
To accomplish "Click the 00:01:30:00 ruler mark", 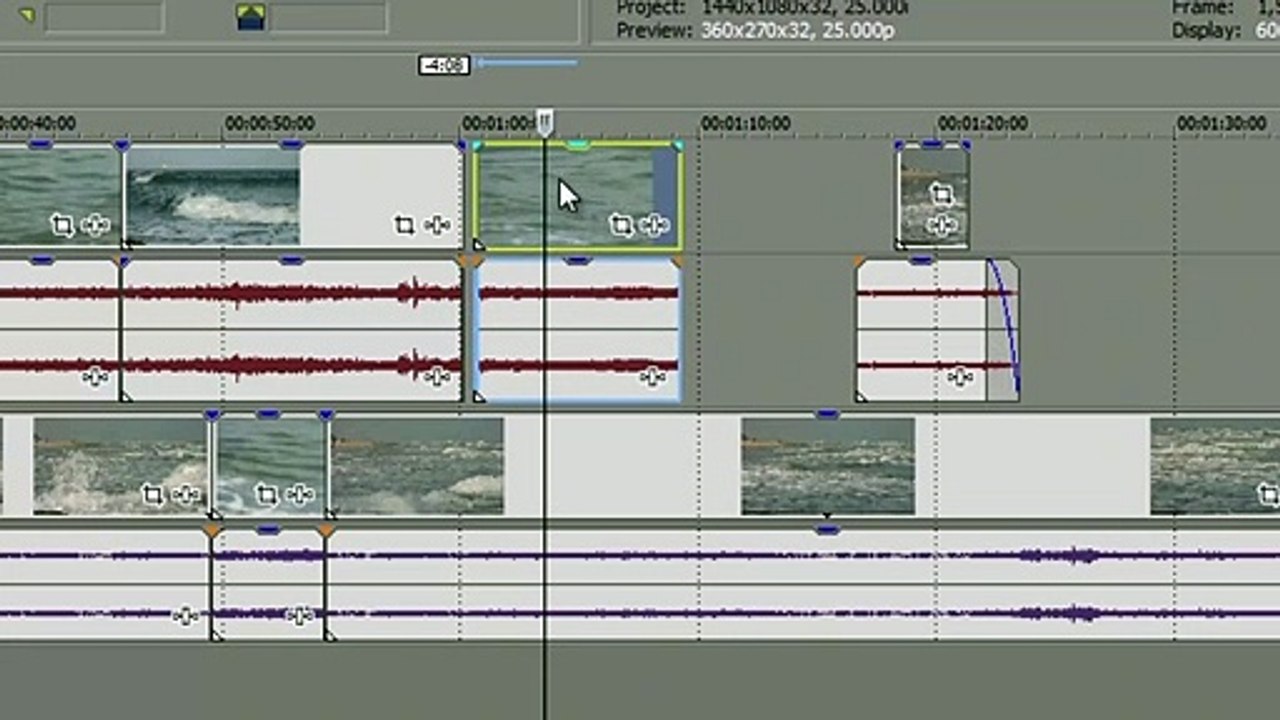I will (x=1221, y=123).
